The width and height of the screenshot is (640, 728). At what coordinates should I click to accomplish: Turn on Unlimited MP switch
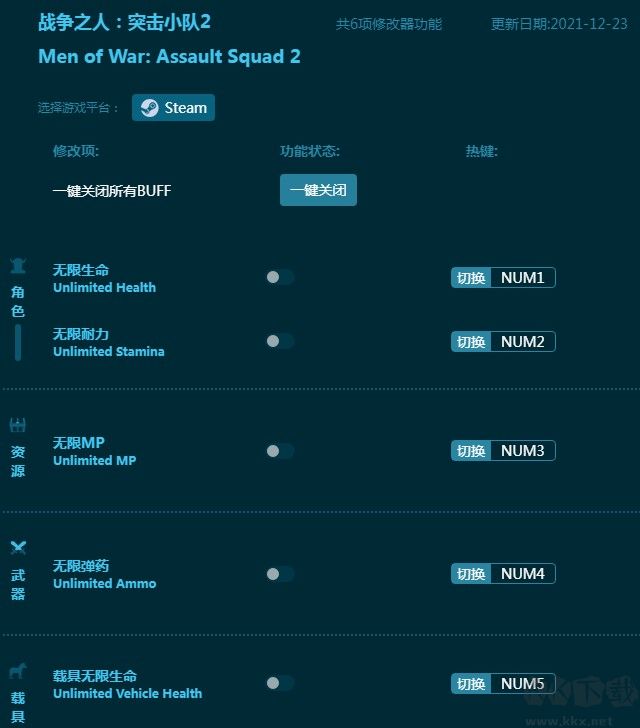click(279, 451)
